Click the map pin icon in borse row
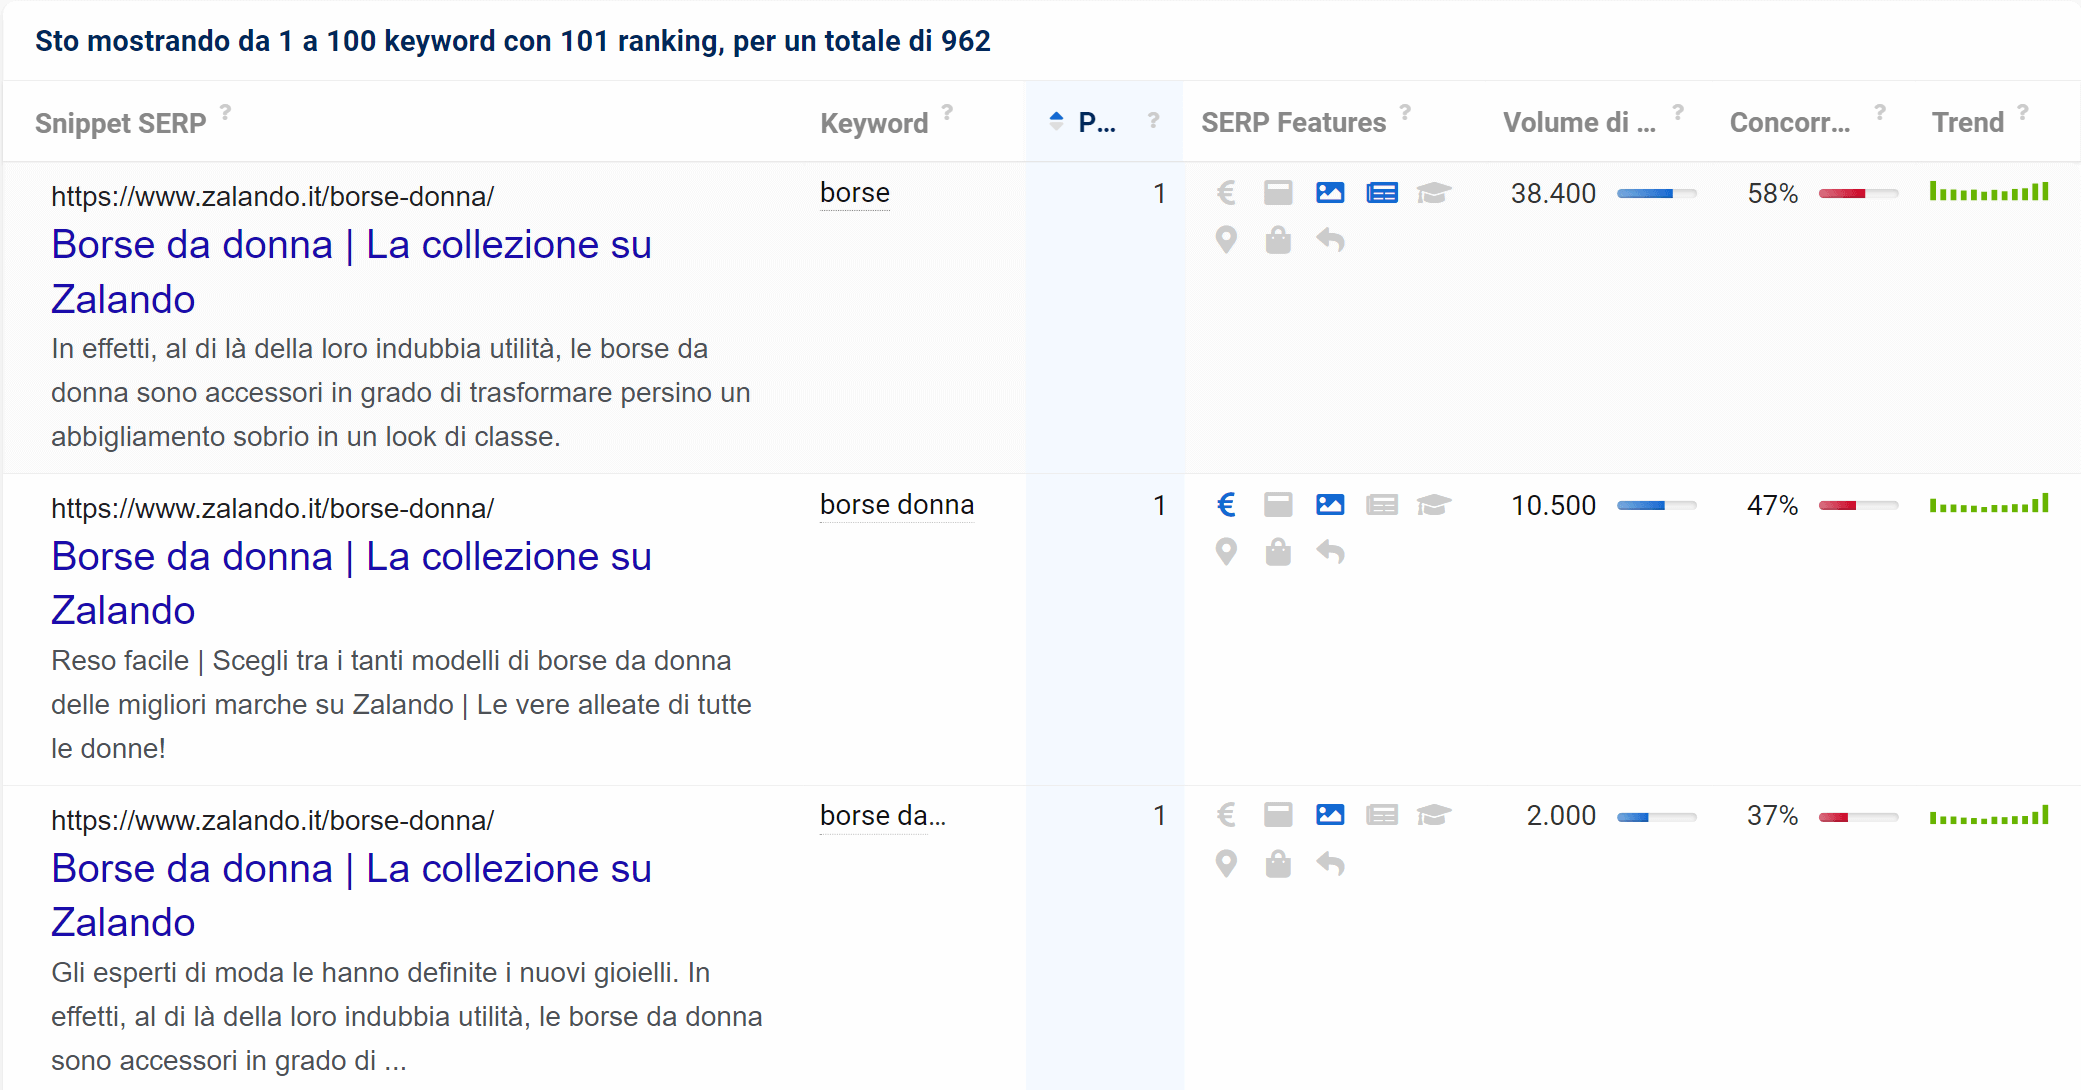Screen dimensions: 2081x1090 click(1226, 241)
